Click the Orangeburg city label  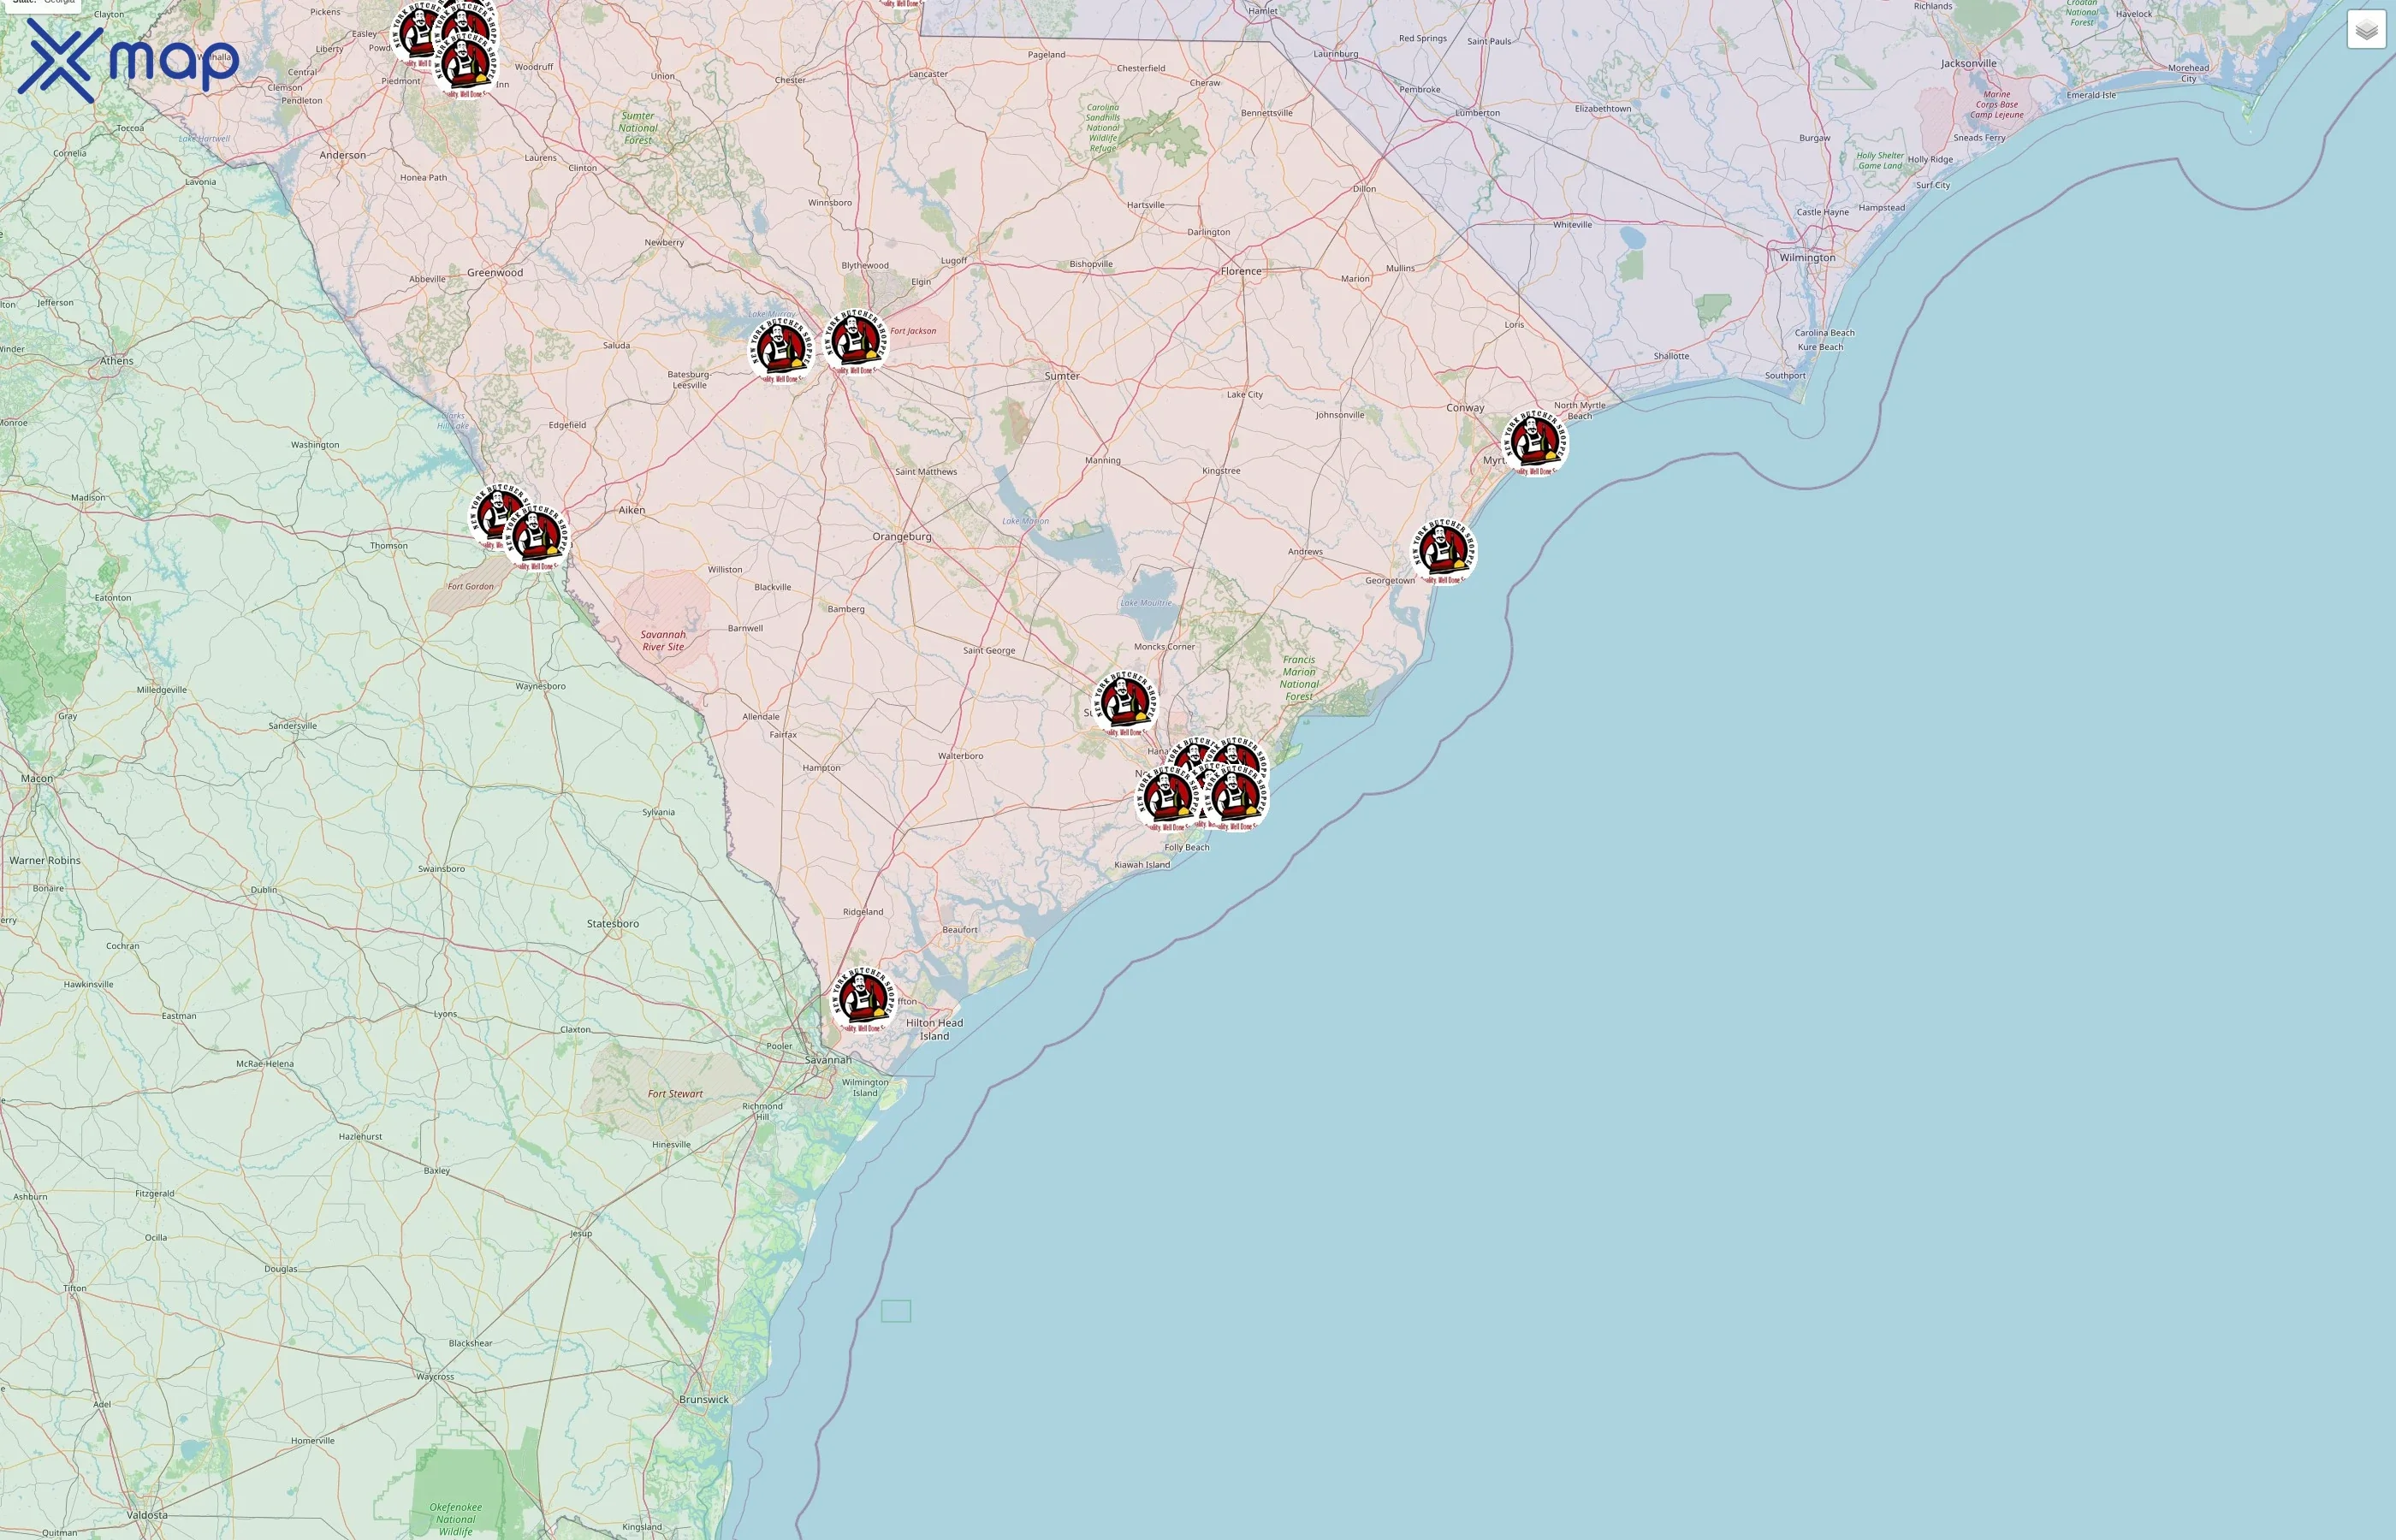pos(901,537)
